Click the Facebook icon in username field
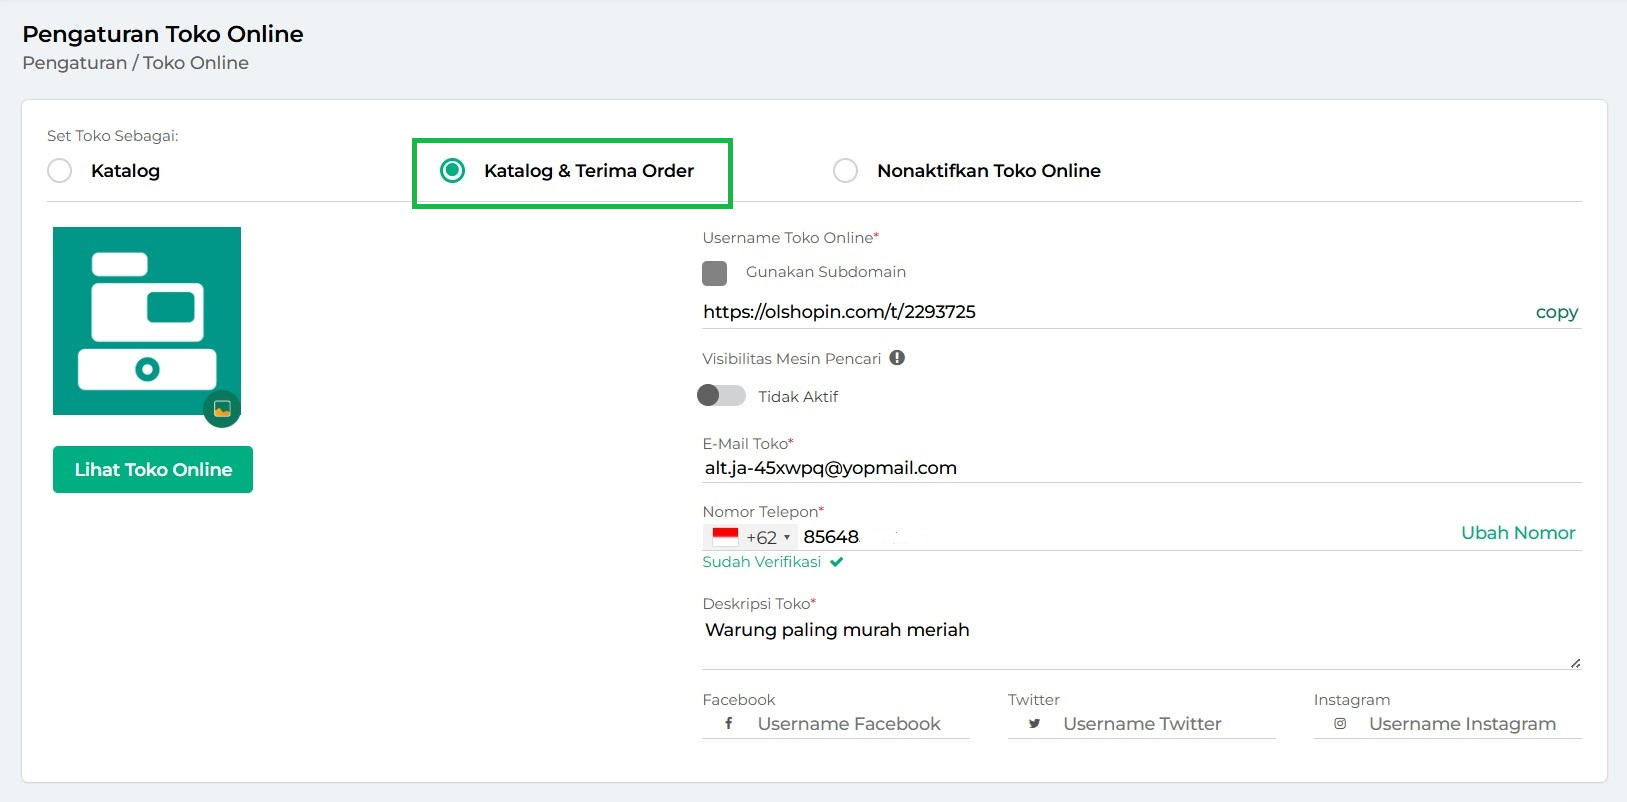 point(729,724)
